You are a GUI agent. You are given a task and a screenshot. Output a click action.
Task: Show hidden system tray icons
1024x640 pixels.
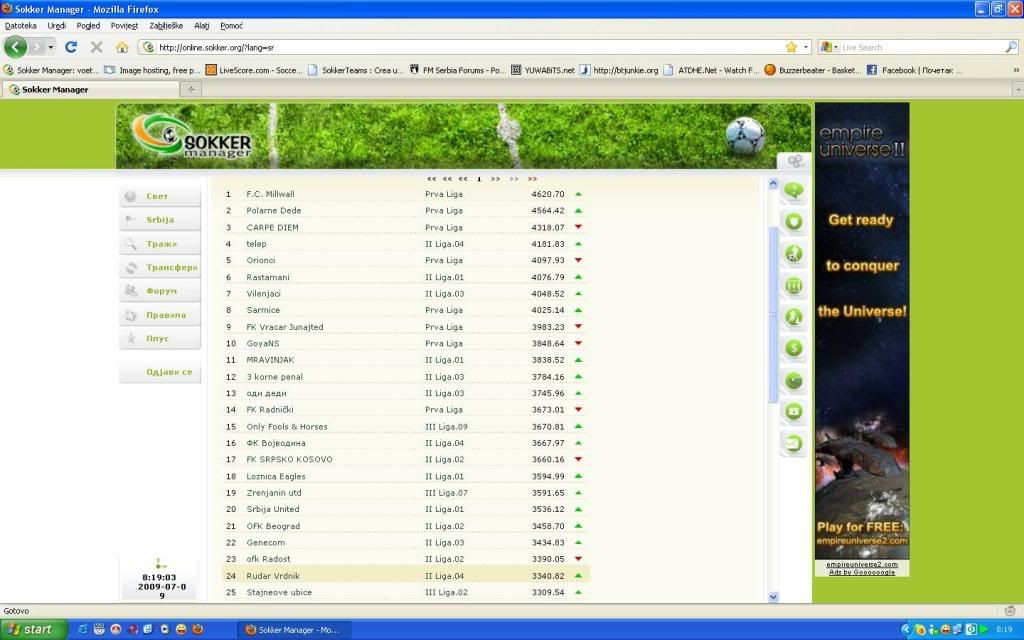(x=905, y=630)
